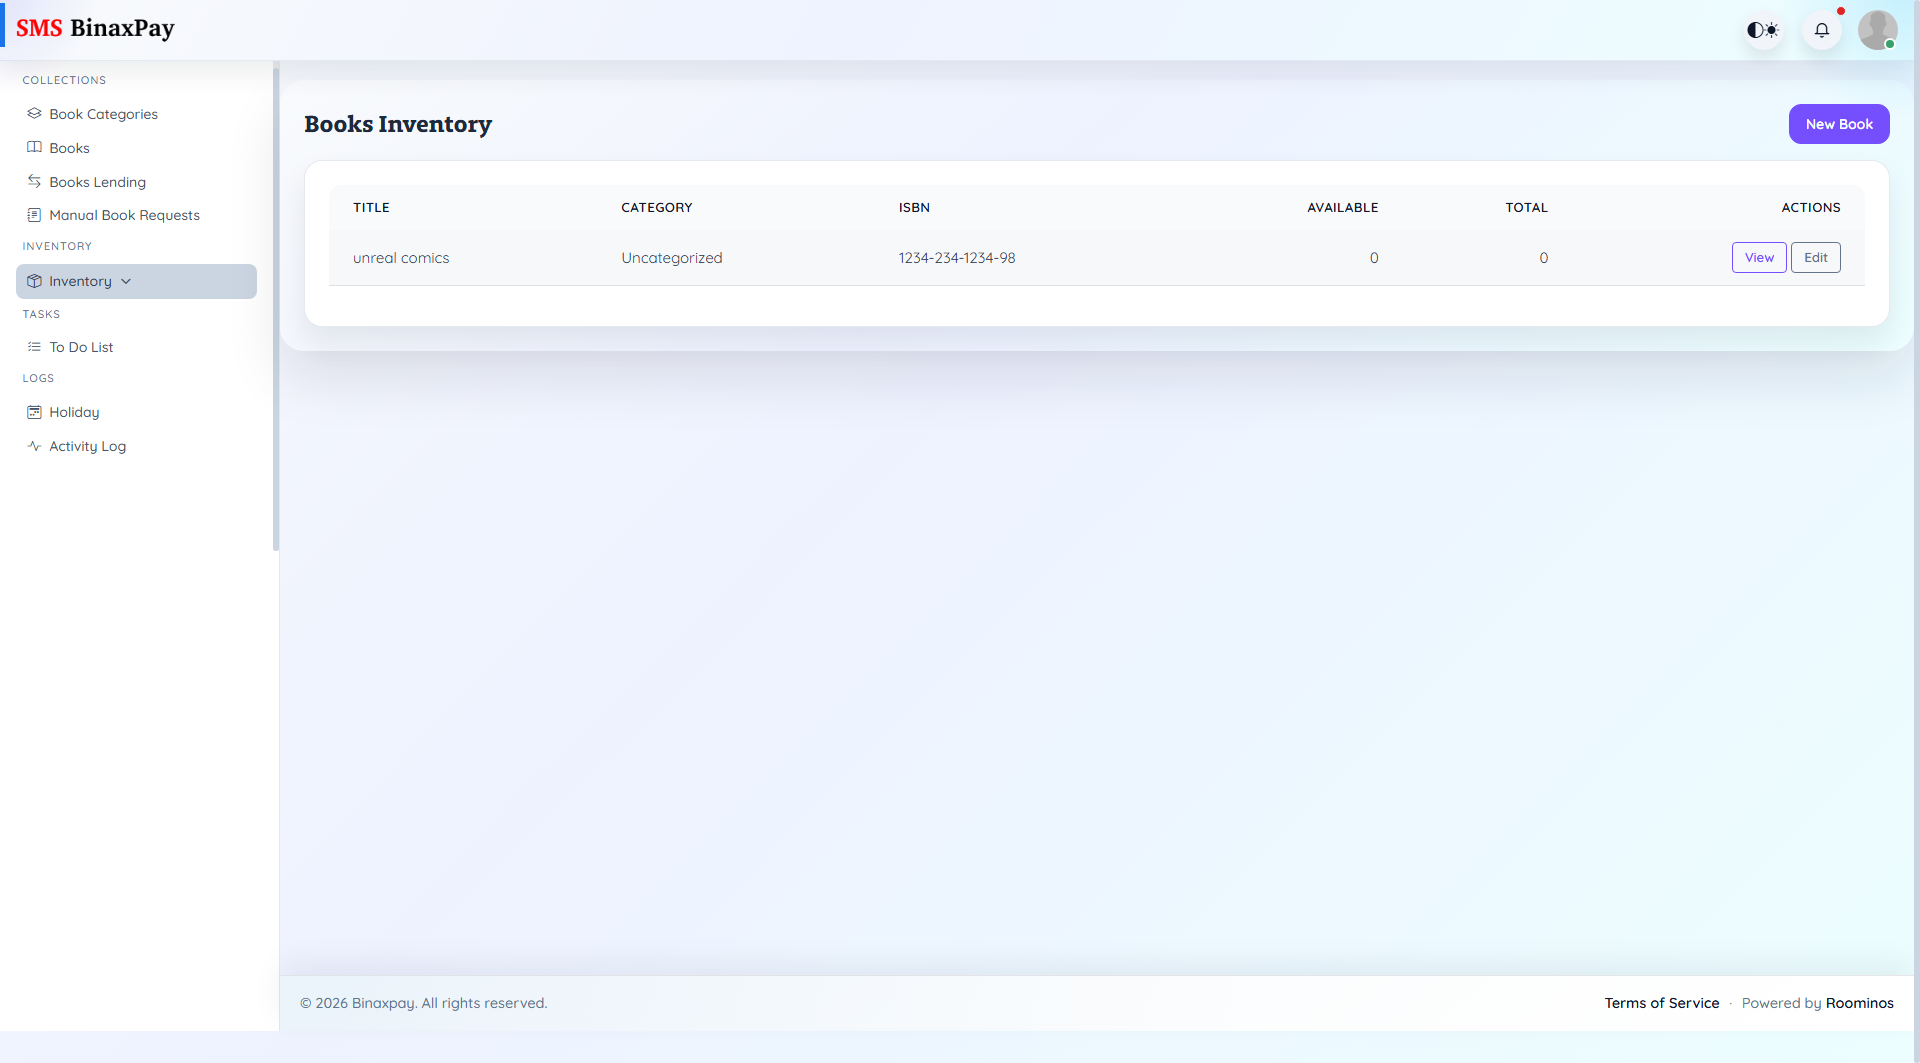This screenshot has height=1063, width=1920.
Task: Click the Holiday calendar icon
Action: pyautogui.click(x=35, y=411)
